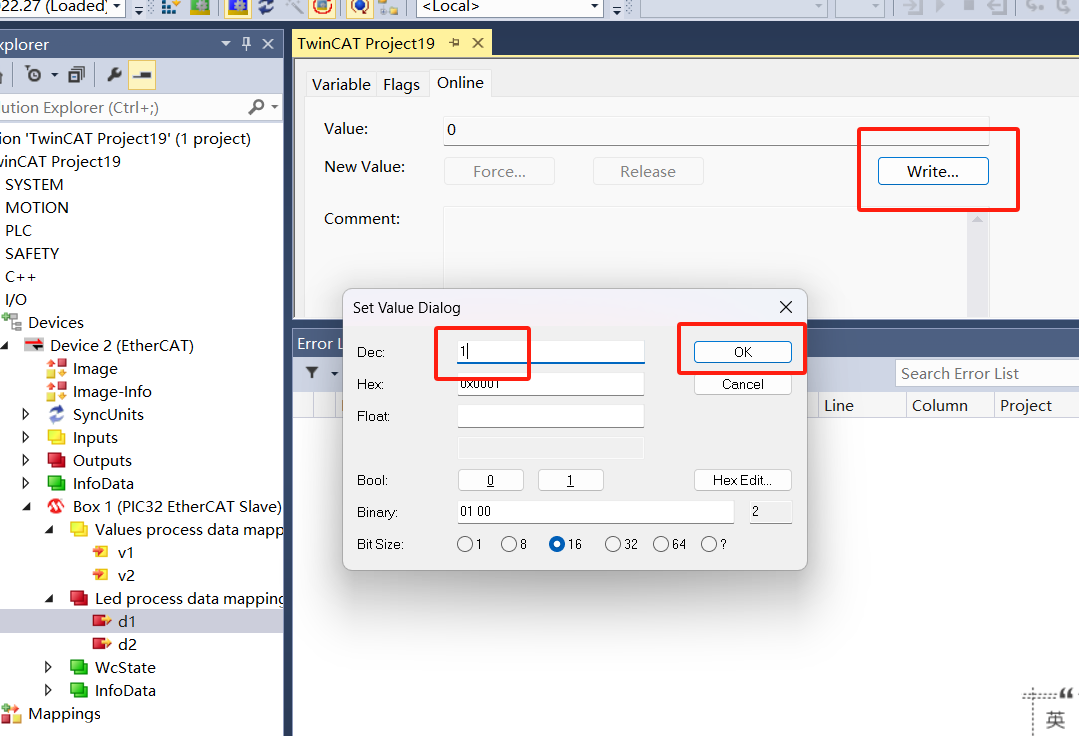Click the Show Online Data toolbar icon
The image size is (1079, 736).
pyautogui.click(x=359, y=7)
